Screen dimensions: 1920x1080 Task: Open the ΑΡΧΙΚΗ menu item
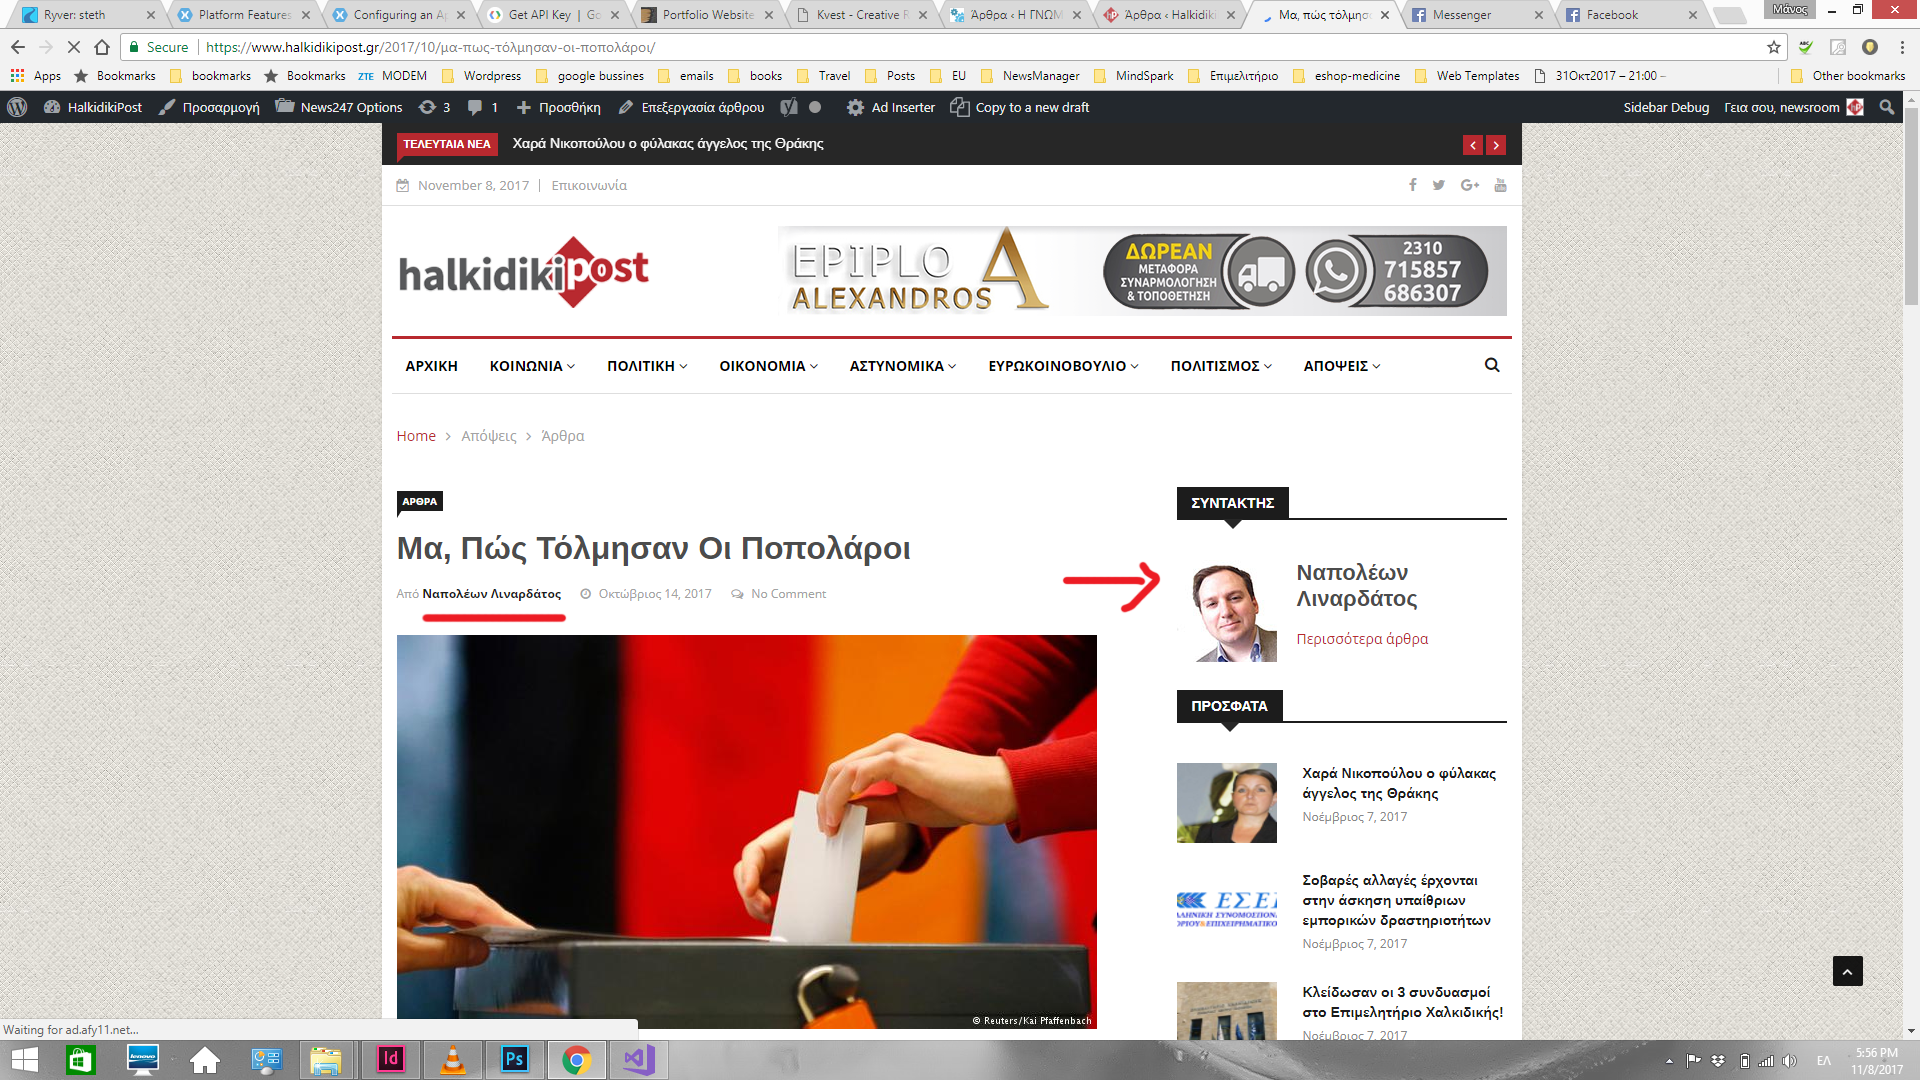click(431, 366)
